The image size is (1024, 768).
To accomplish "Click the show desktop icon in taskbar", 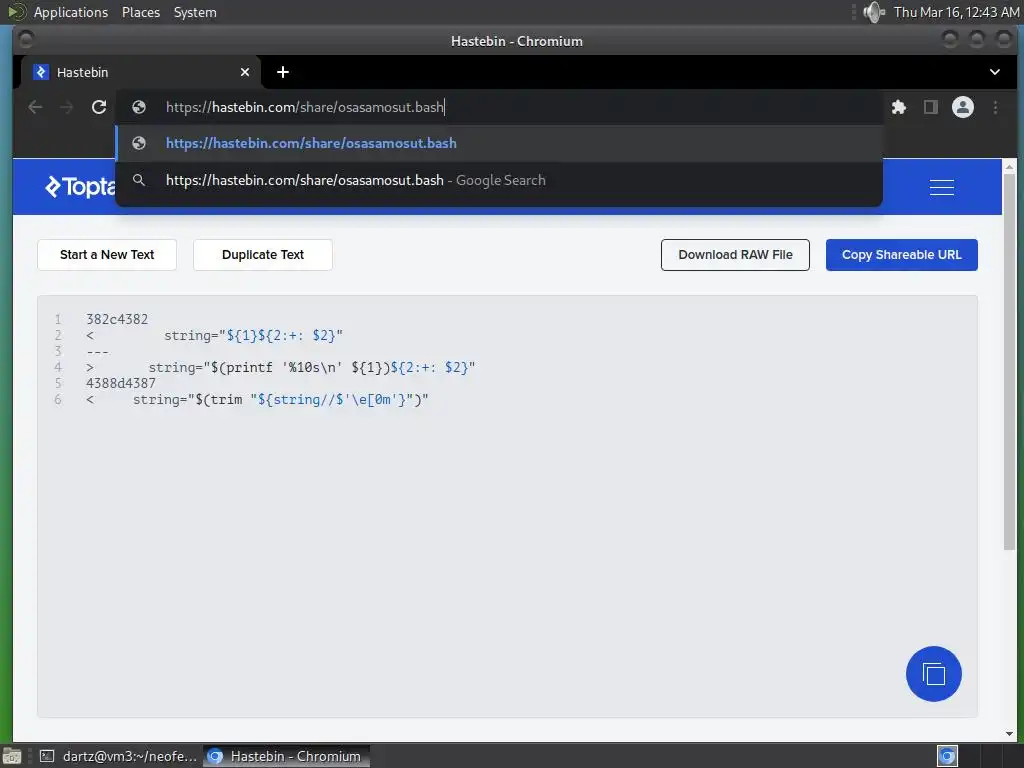I will tap(12, 756).
